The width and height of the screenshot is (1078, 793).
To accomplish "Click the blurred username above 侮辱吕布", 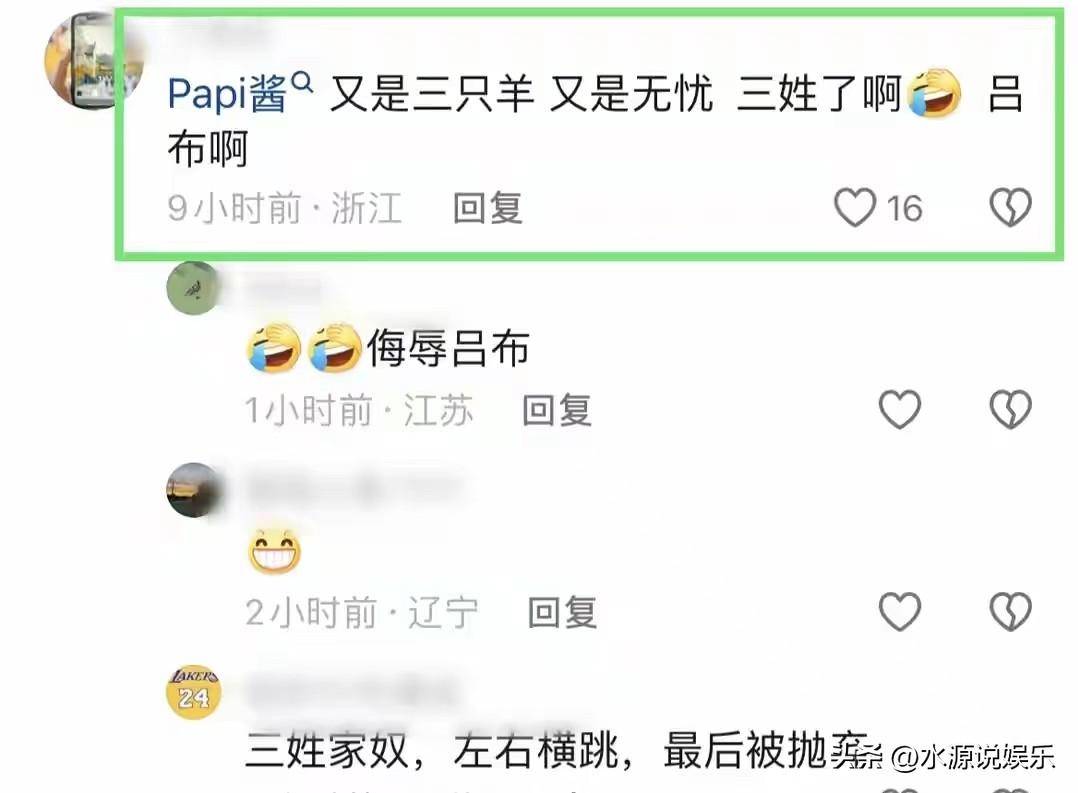I will click(x=283, y=286).
